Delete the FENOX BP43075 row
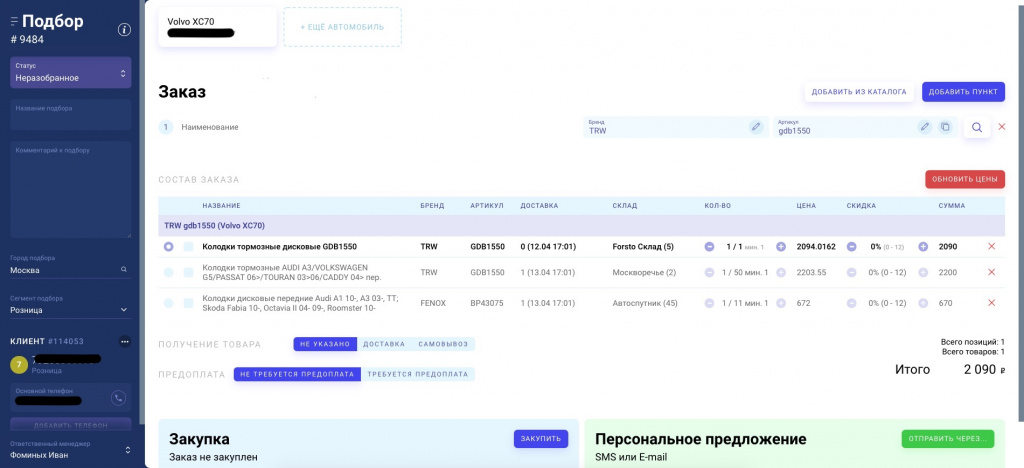Screen dimensions: 1024x468 (991, 303)
